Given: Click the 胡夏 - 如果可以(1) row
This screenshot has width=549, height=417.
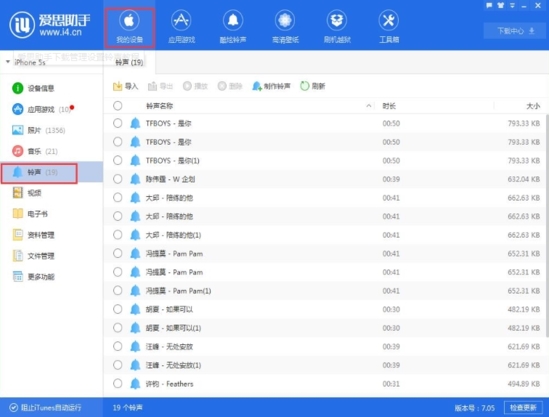Looking at the screenshot, I should click(325, 328).
